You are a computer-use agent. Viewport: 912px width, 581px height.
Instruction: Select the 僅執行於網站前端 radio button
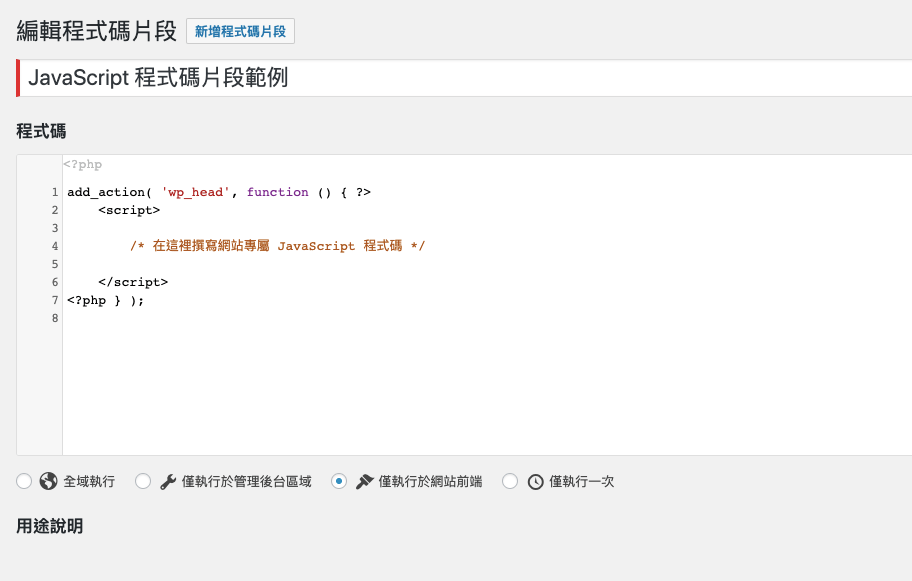click(x=339, y=481)
